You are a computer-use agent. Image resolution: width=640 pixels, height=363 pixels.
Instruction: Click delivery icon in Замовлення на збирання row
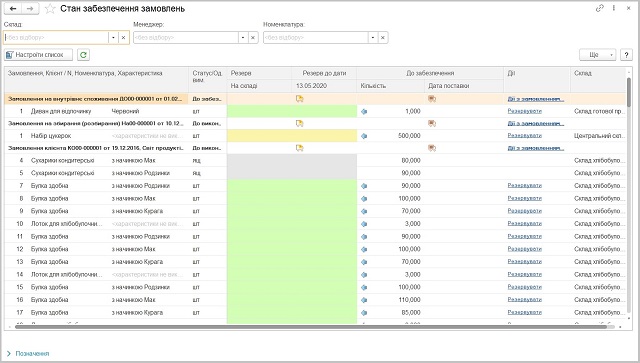432,123
